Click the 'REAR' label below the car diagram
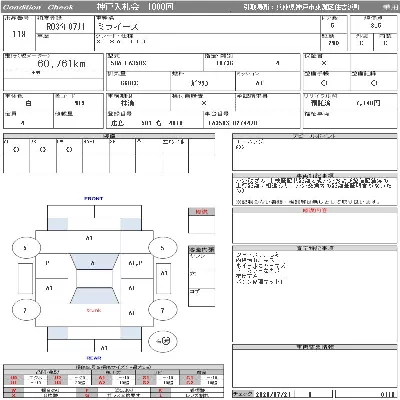 (x=94, y=358)
